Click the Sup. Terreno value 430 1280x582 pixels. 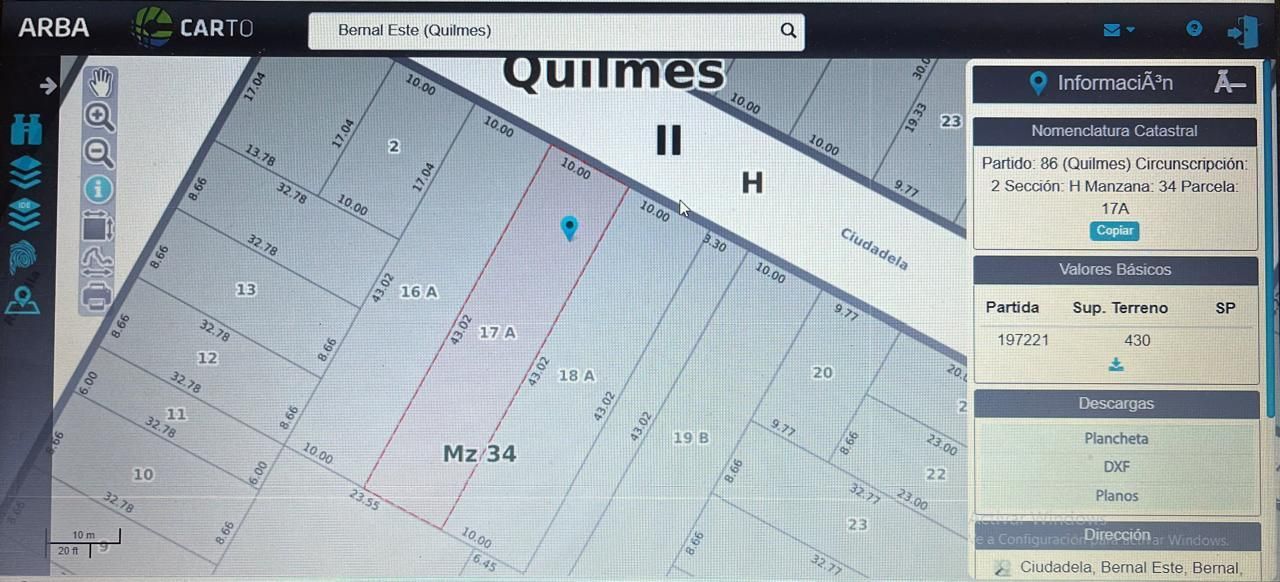[x=1137, y=340]
